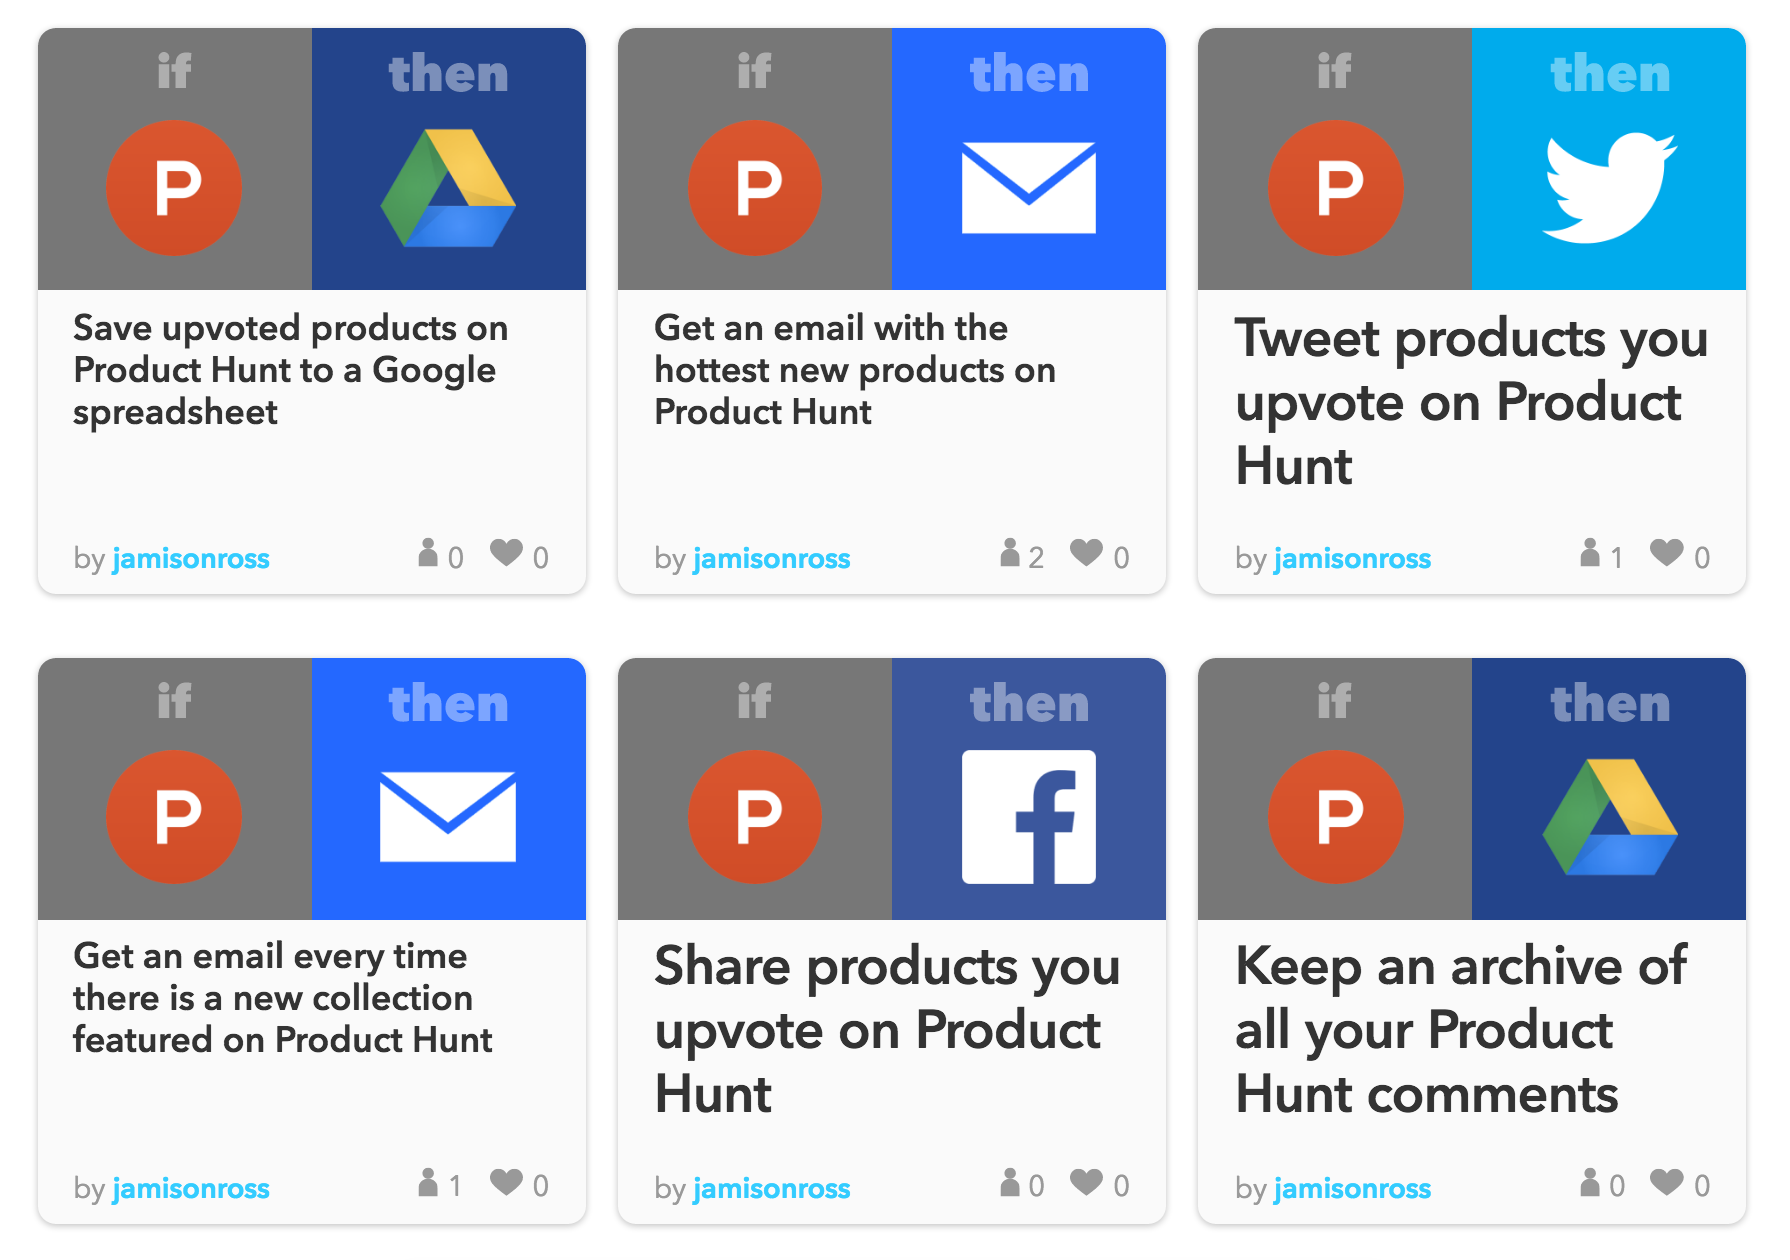Favorite the Tweet products recipe with heart
1790x1260 pixels.
1667,552
